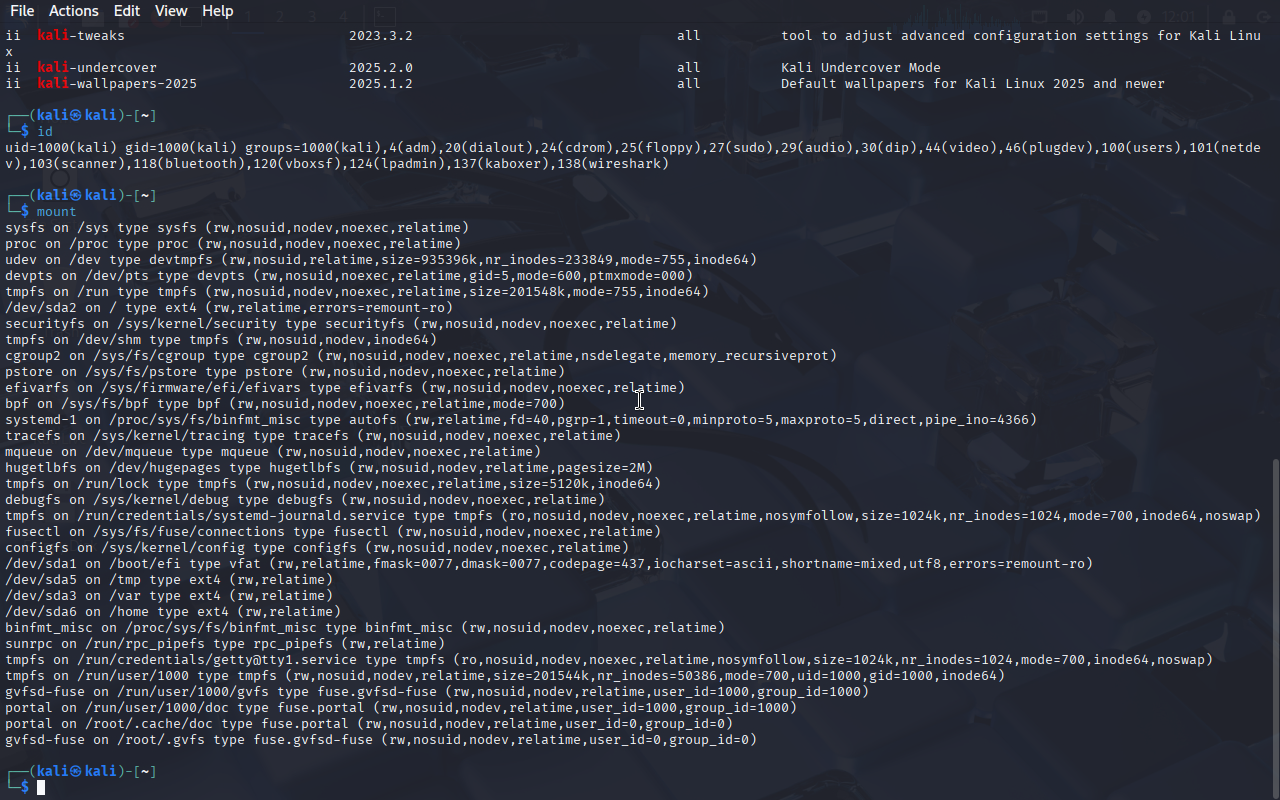Click the 'mqueue on /dev/mqueue' line

pos(273,452)
